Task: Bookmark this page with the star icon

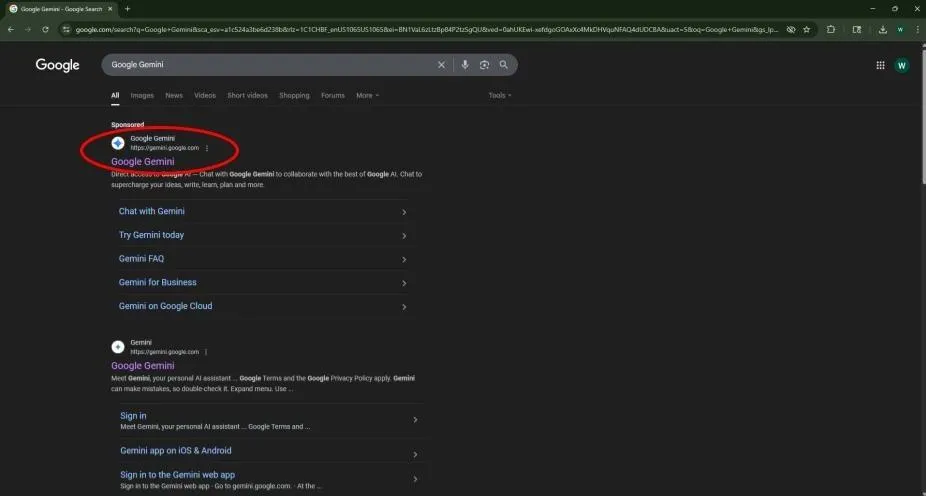Action: pyautogui.click(x=807, y=30)
